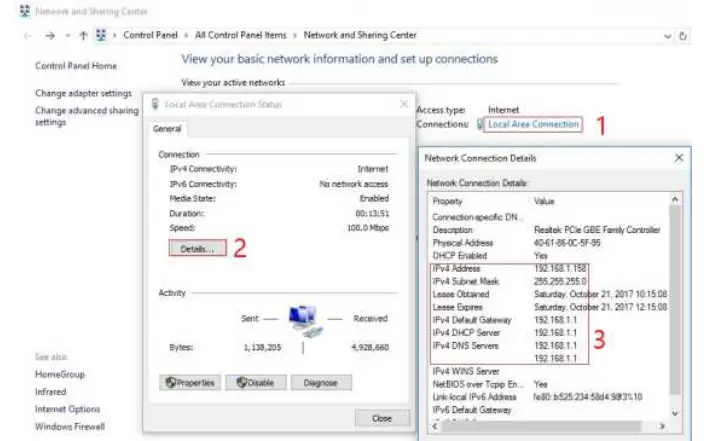Click the network activity computers icon
The image size is (721, 441).
(305, 321)
